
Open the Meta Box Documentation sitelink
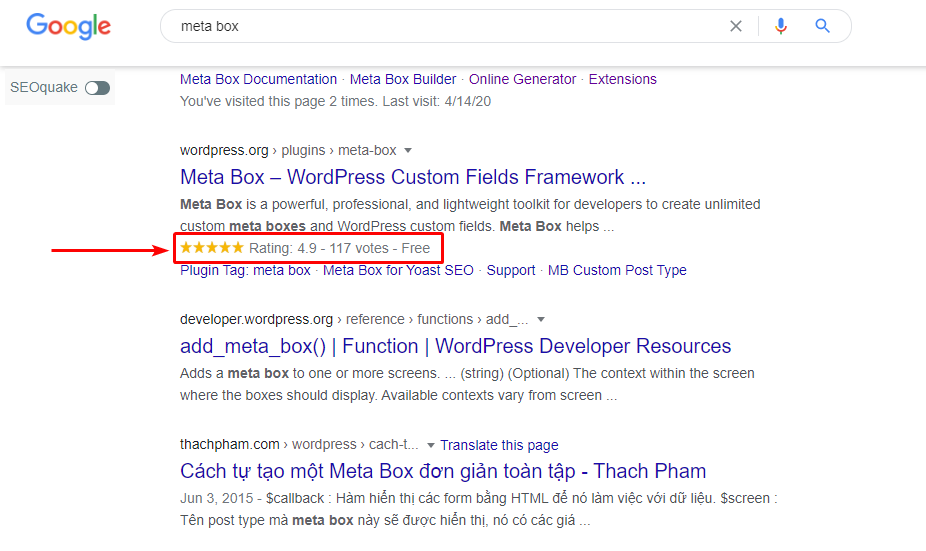[258, 79]
